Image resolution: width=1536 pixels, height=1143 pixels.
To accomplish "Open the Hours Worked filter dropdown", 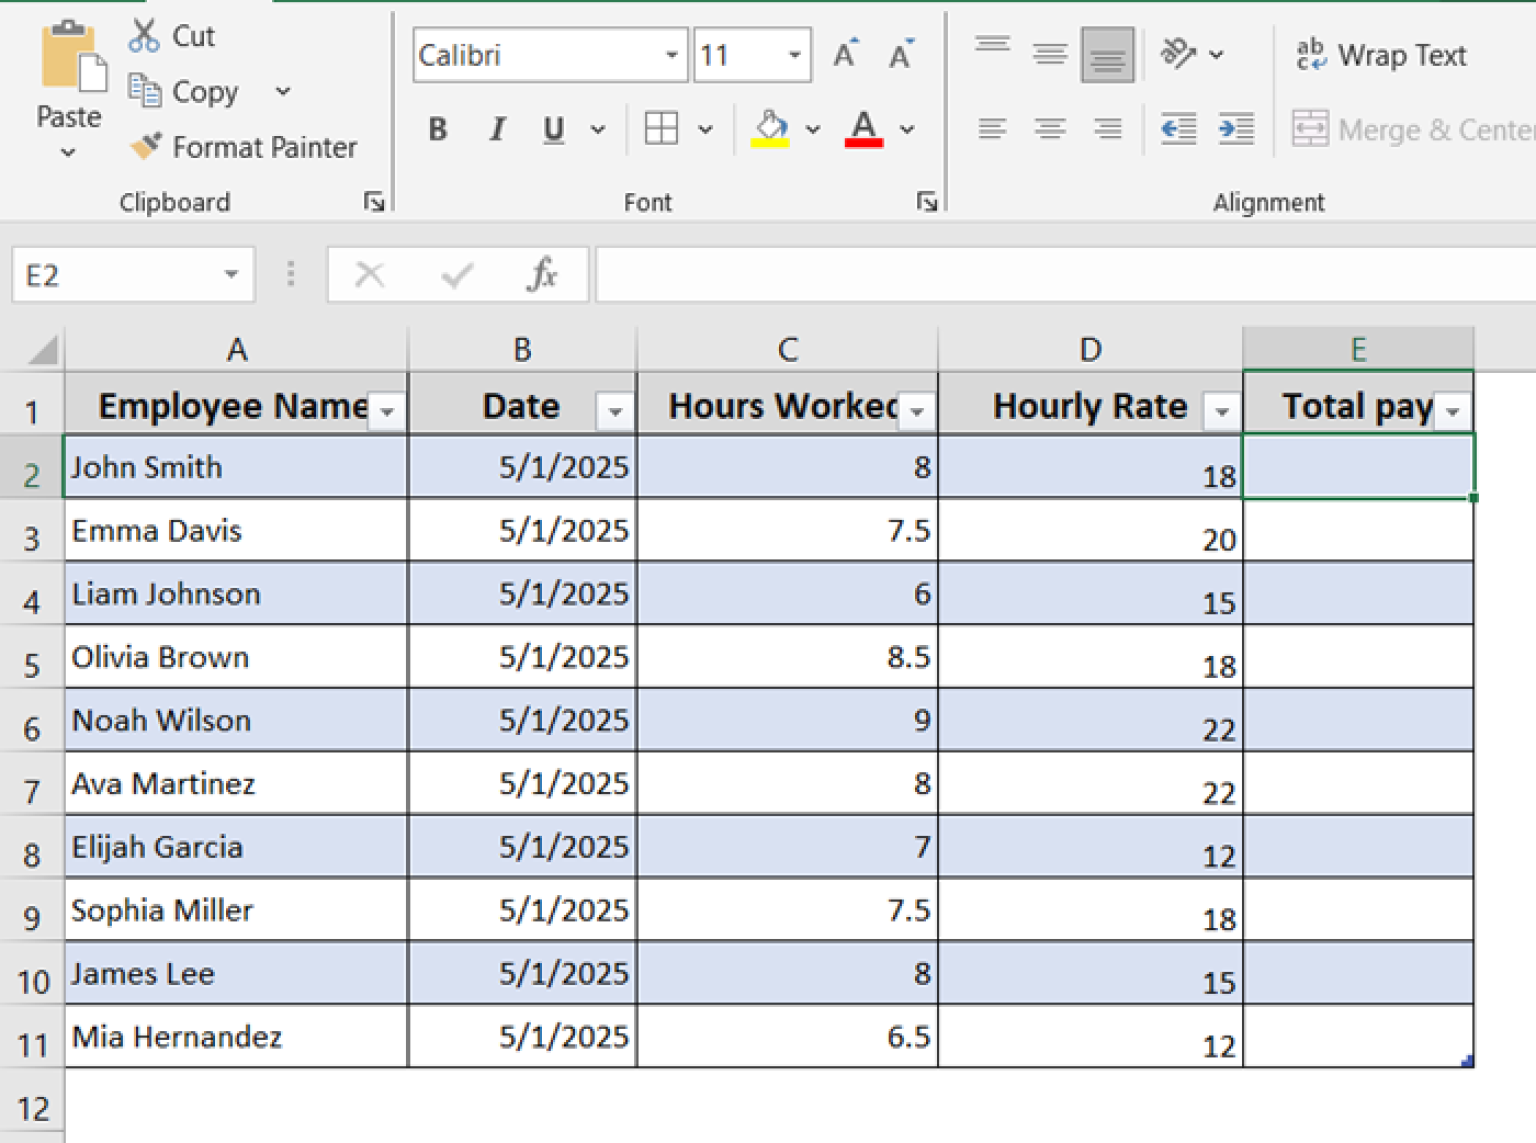I will 916,410.
